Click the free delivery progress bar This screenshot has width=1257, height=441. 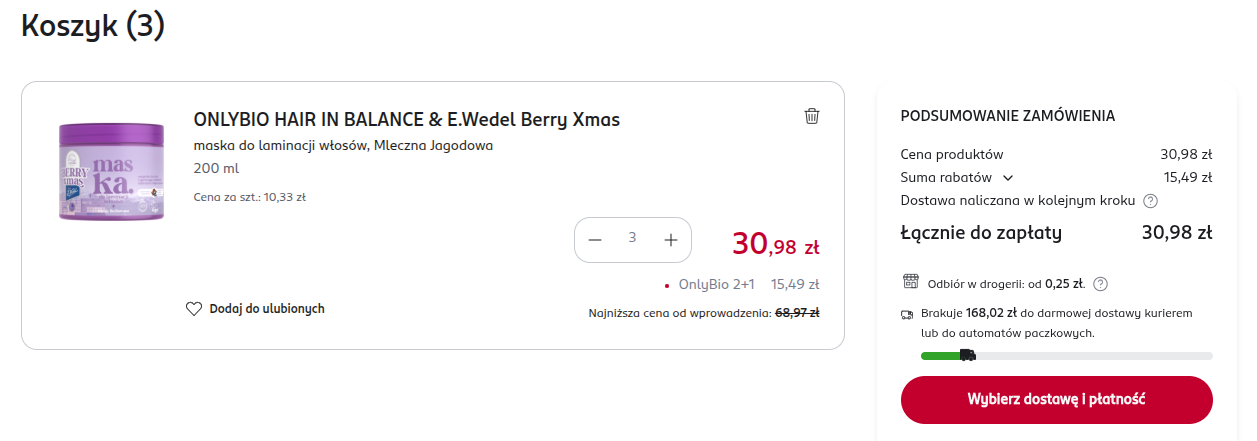click(x=1066, y=355)
